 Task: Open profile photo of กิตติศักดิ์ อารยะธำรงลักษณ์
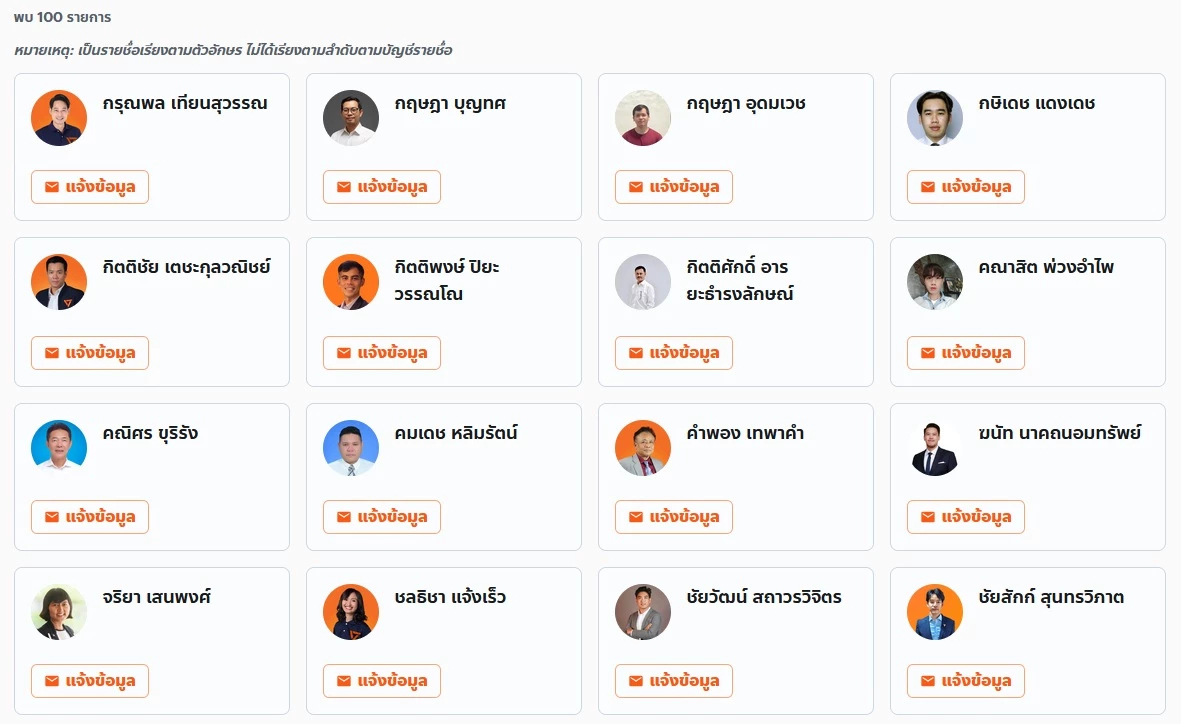point(643,282)
